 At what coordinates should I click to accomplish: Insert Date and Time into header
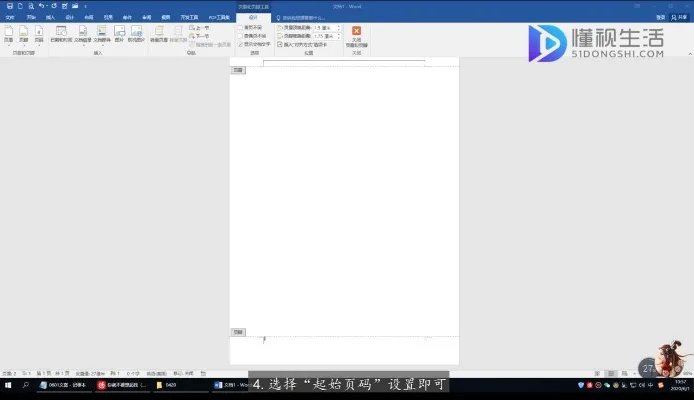(x=61, y=33)
